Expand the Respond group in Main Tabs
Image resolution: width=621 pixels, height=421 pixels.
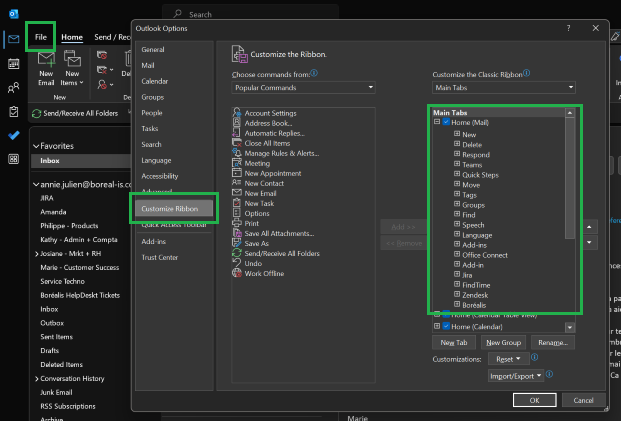pos(457,154)
